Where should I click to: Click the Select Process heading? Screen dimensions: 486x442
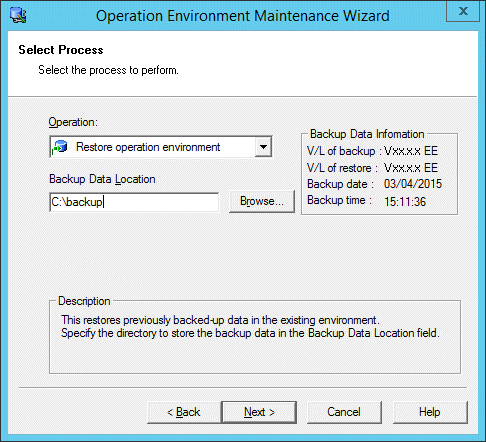(x=61, y=50)
